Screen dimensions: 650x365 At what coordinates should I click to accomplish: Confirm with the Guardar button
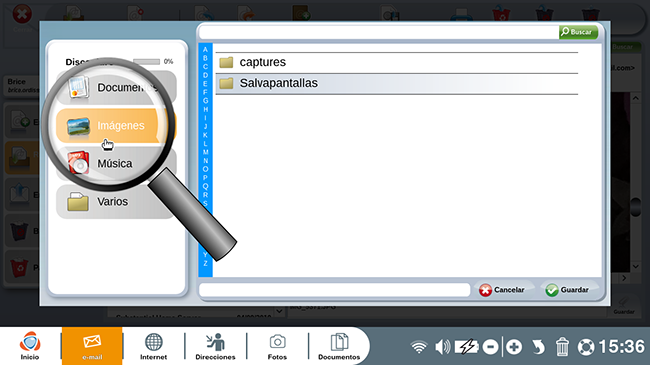pyautogui.click(x=568, y=290)
